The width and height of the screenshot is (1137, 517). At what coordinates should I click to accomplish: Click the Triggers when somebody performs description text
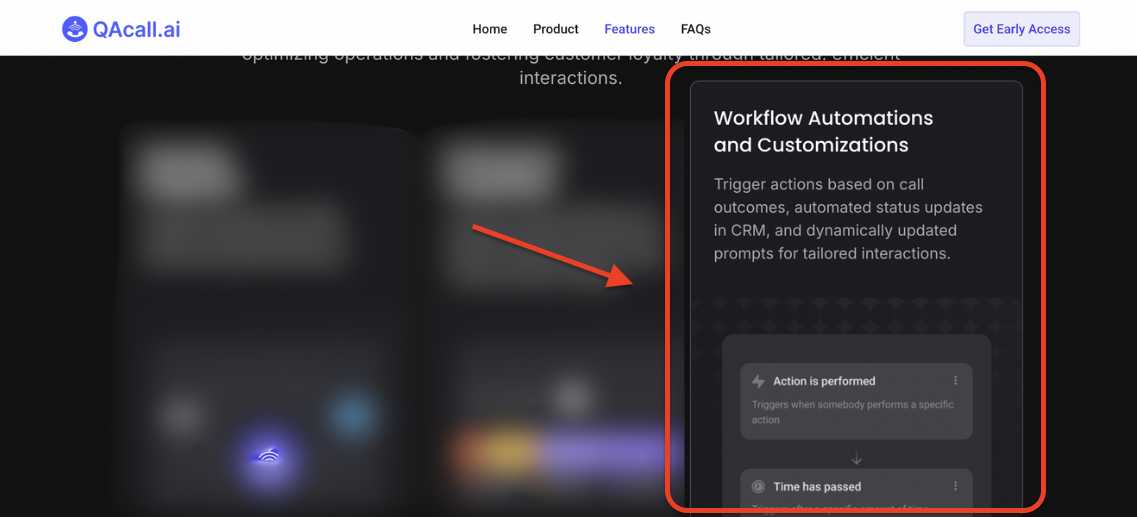click(x=852, y=412)
